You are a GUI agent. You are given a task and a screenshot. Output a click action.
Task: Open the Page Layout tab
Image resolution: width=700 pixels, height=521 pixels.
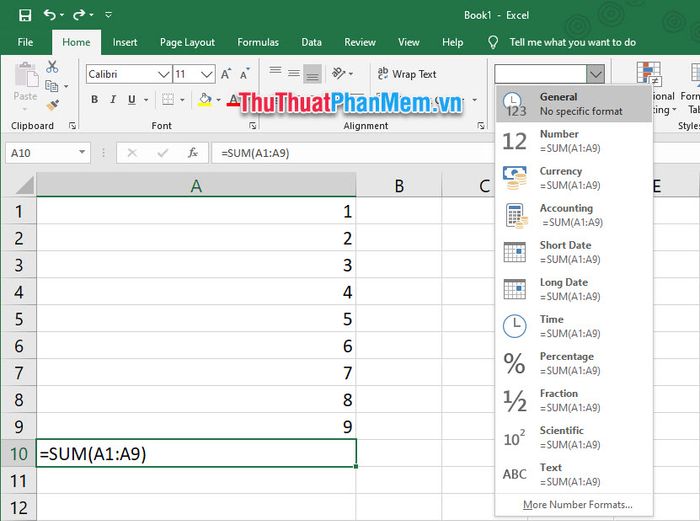click(x=187, y=43)
